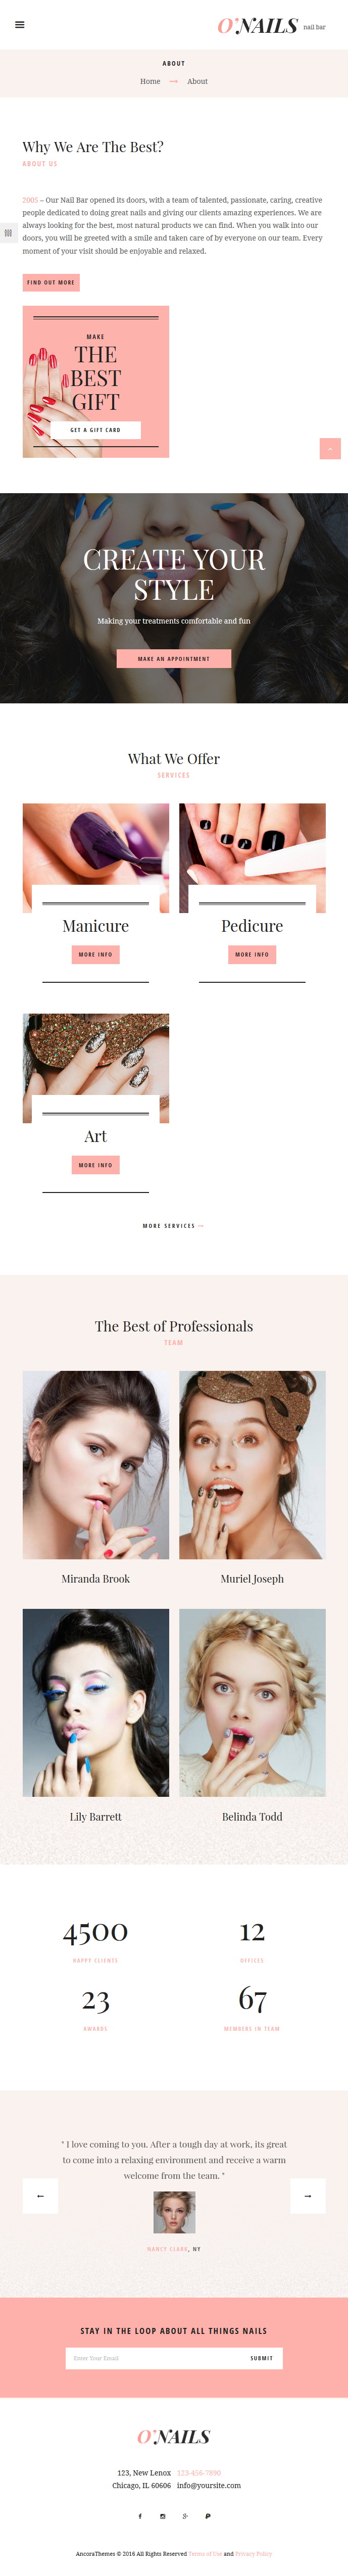Go to Home breadcrumb link
Screen dimensions: 348x2576
150,81
